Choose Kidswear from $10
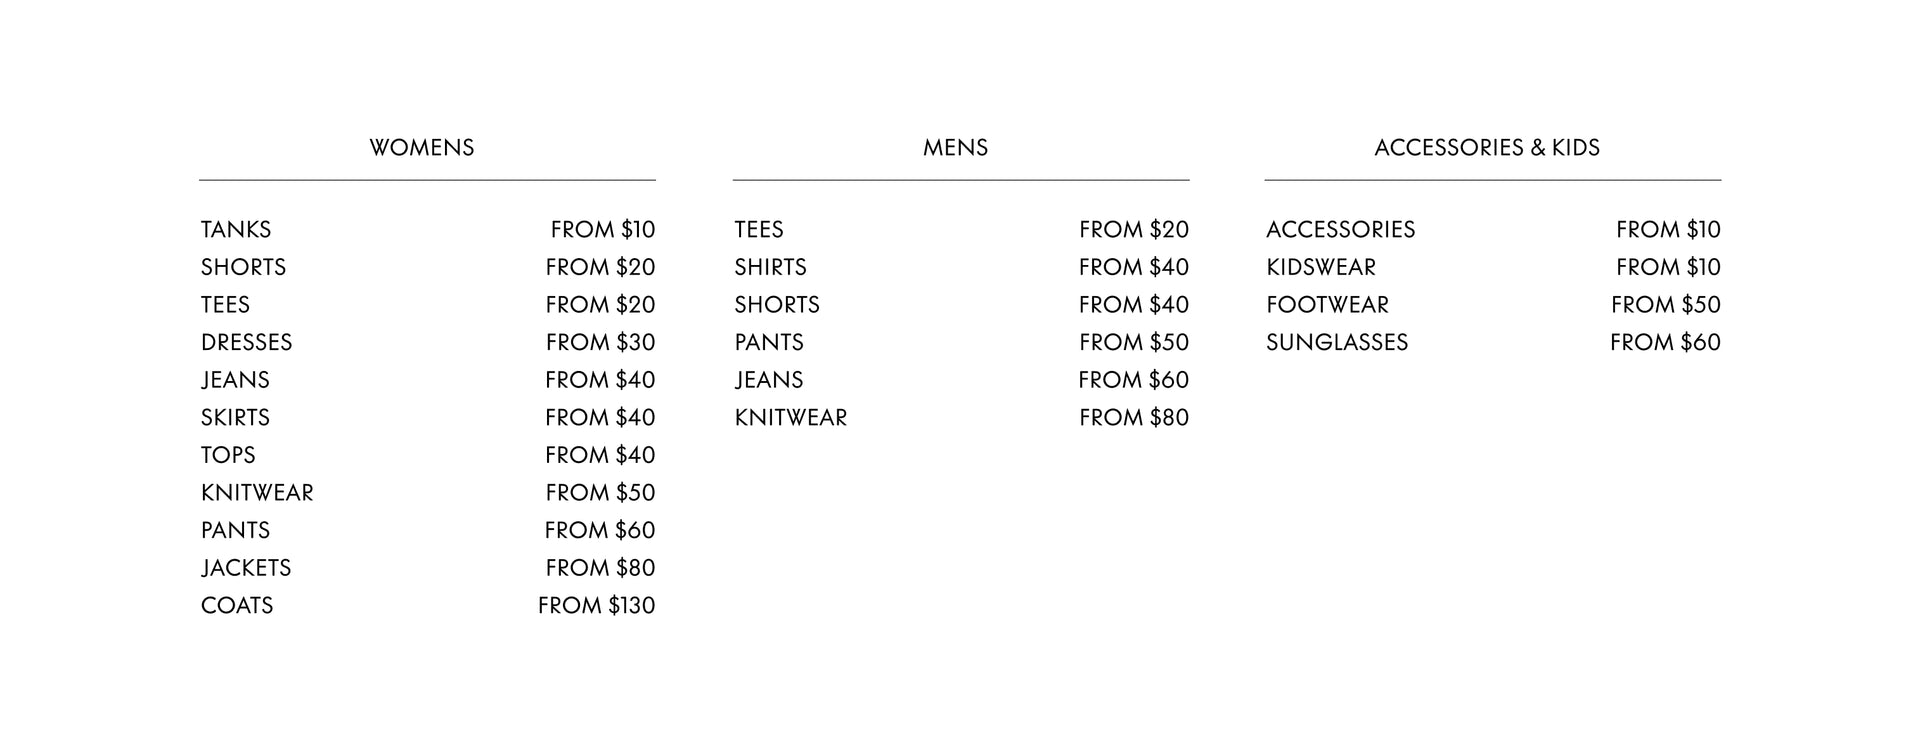This screenshot has height=752, width=1920. click(x=1493, y=267)
